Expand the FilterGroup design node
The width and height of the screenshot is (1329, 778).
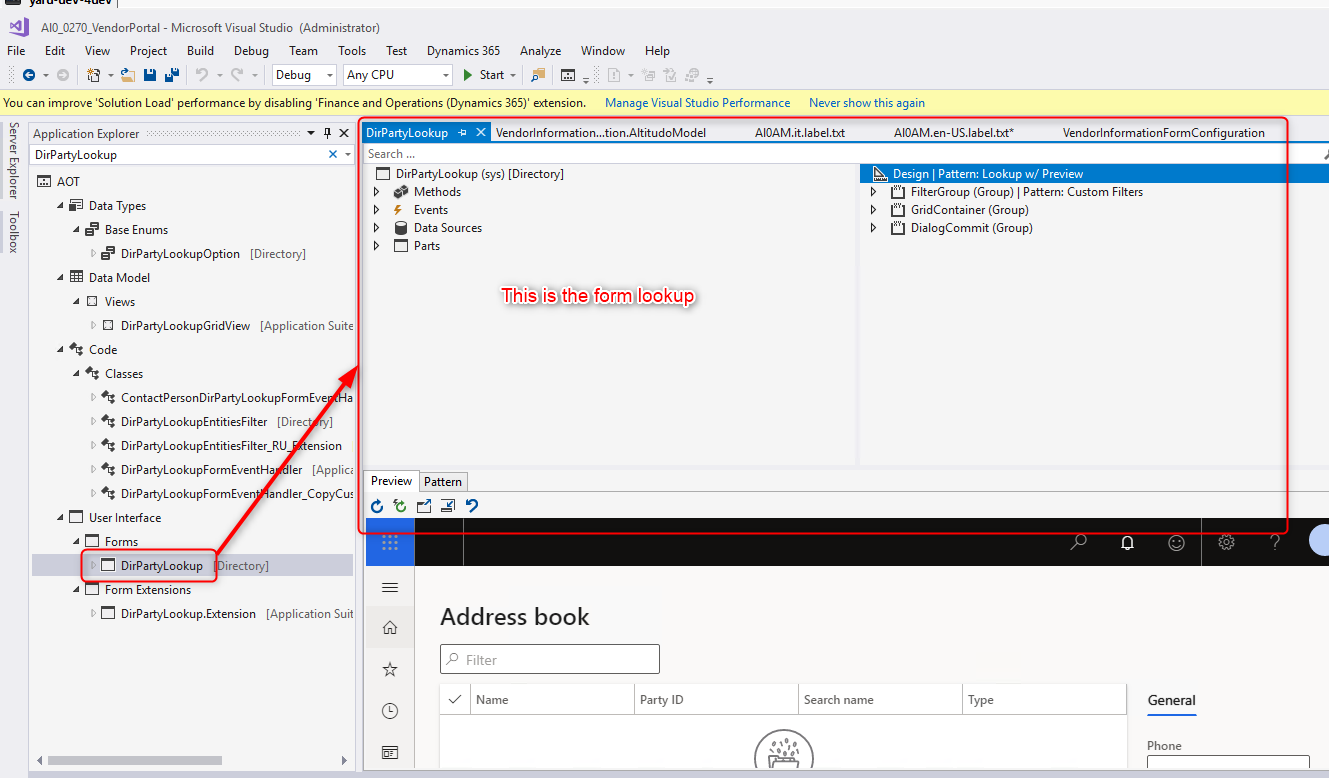[x=874, y=191]
